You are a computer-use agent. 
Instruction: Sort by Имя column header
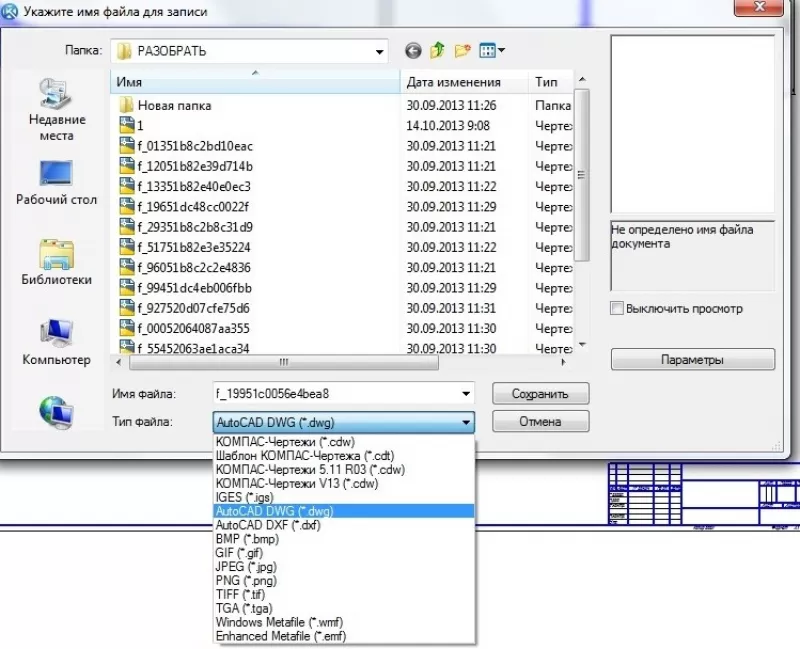pos(255,82)
